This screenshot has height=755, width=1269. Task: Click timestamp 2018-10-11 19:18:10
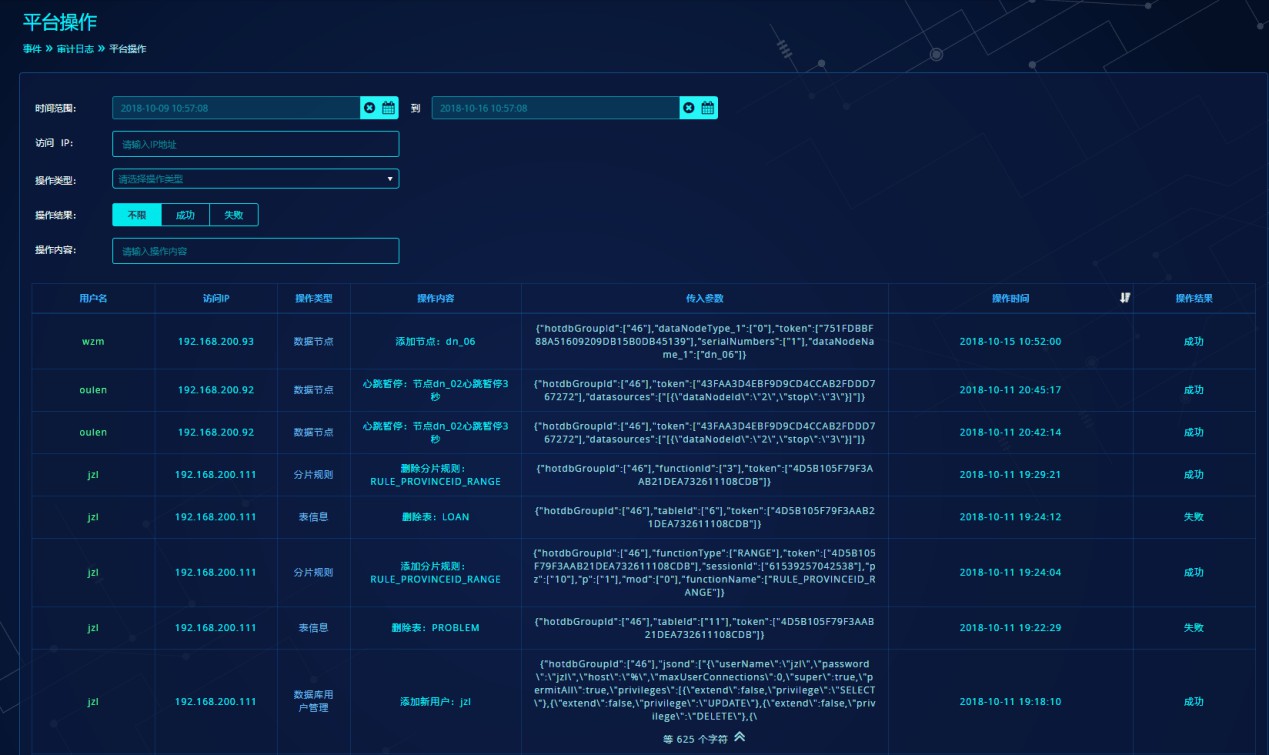click(1010, 701)
